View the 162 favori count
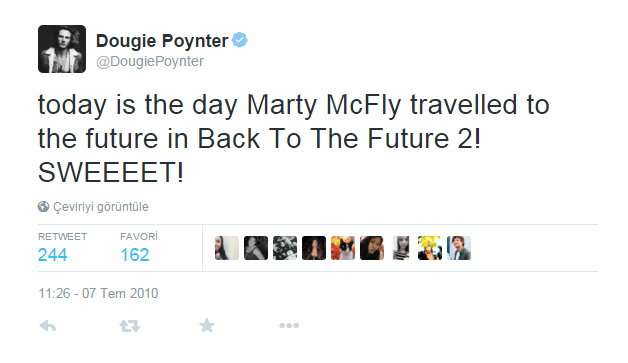 point(135,255)
